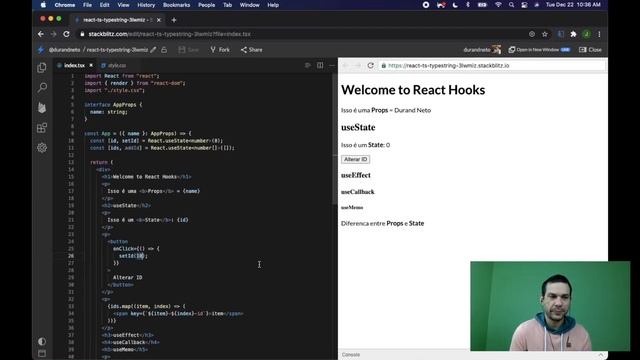Open the Apple menu
Screen dimensions: 640x360
click(x=43, y=5)
